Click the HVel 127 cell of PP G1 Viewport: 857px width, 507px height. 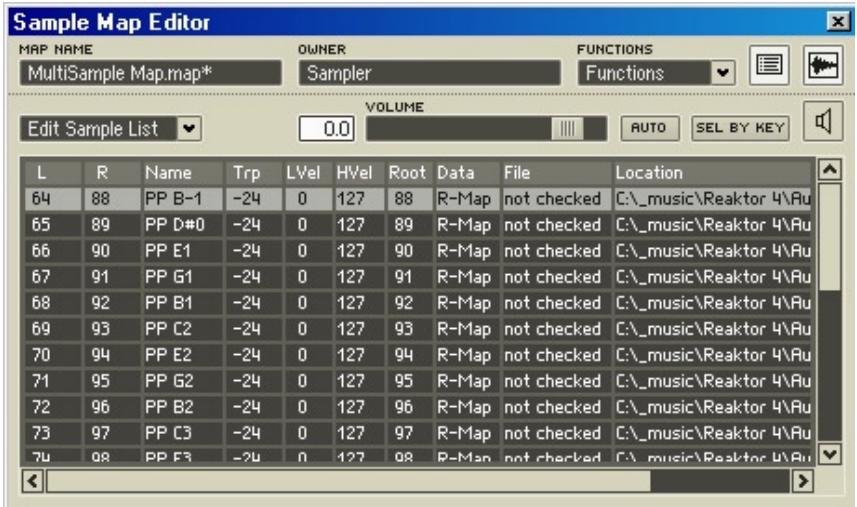[359, 277]
